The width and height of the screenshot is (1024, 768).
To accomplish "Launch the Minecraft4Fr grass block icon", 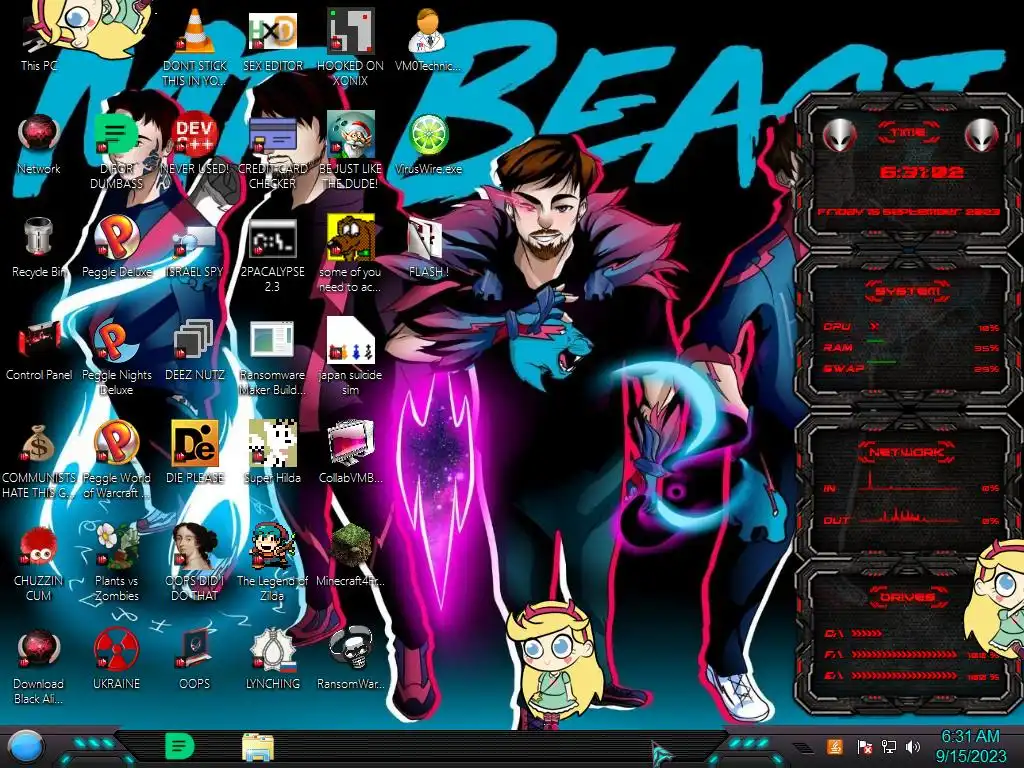I will point(350,556).
